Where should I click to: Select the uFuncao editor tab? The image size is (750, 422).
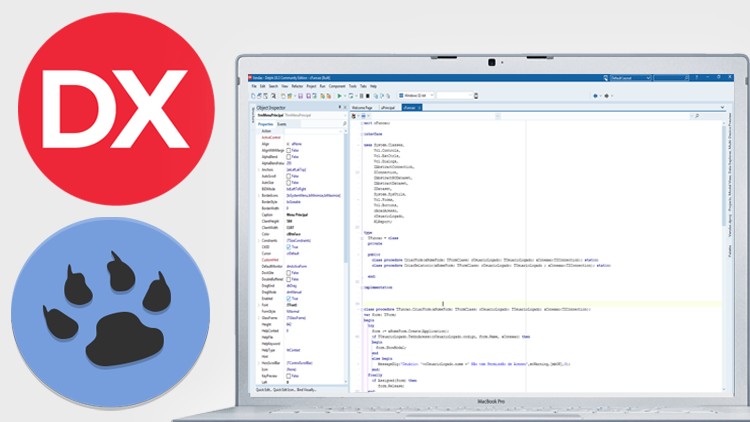tap(412, 108)
